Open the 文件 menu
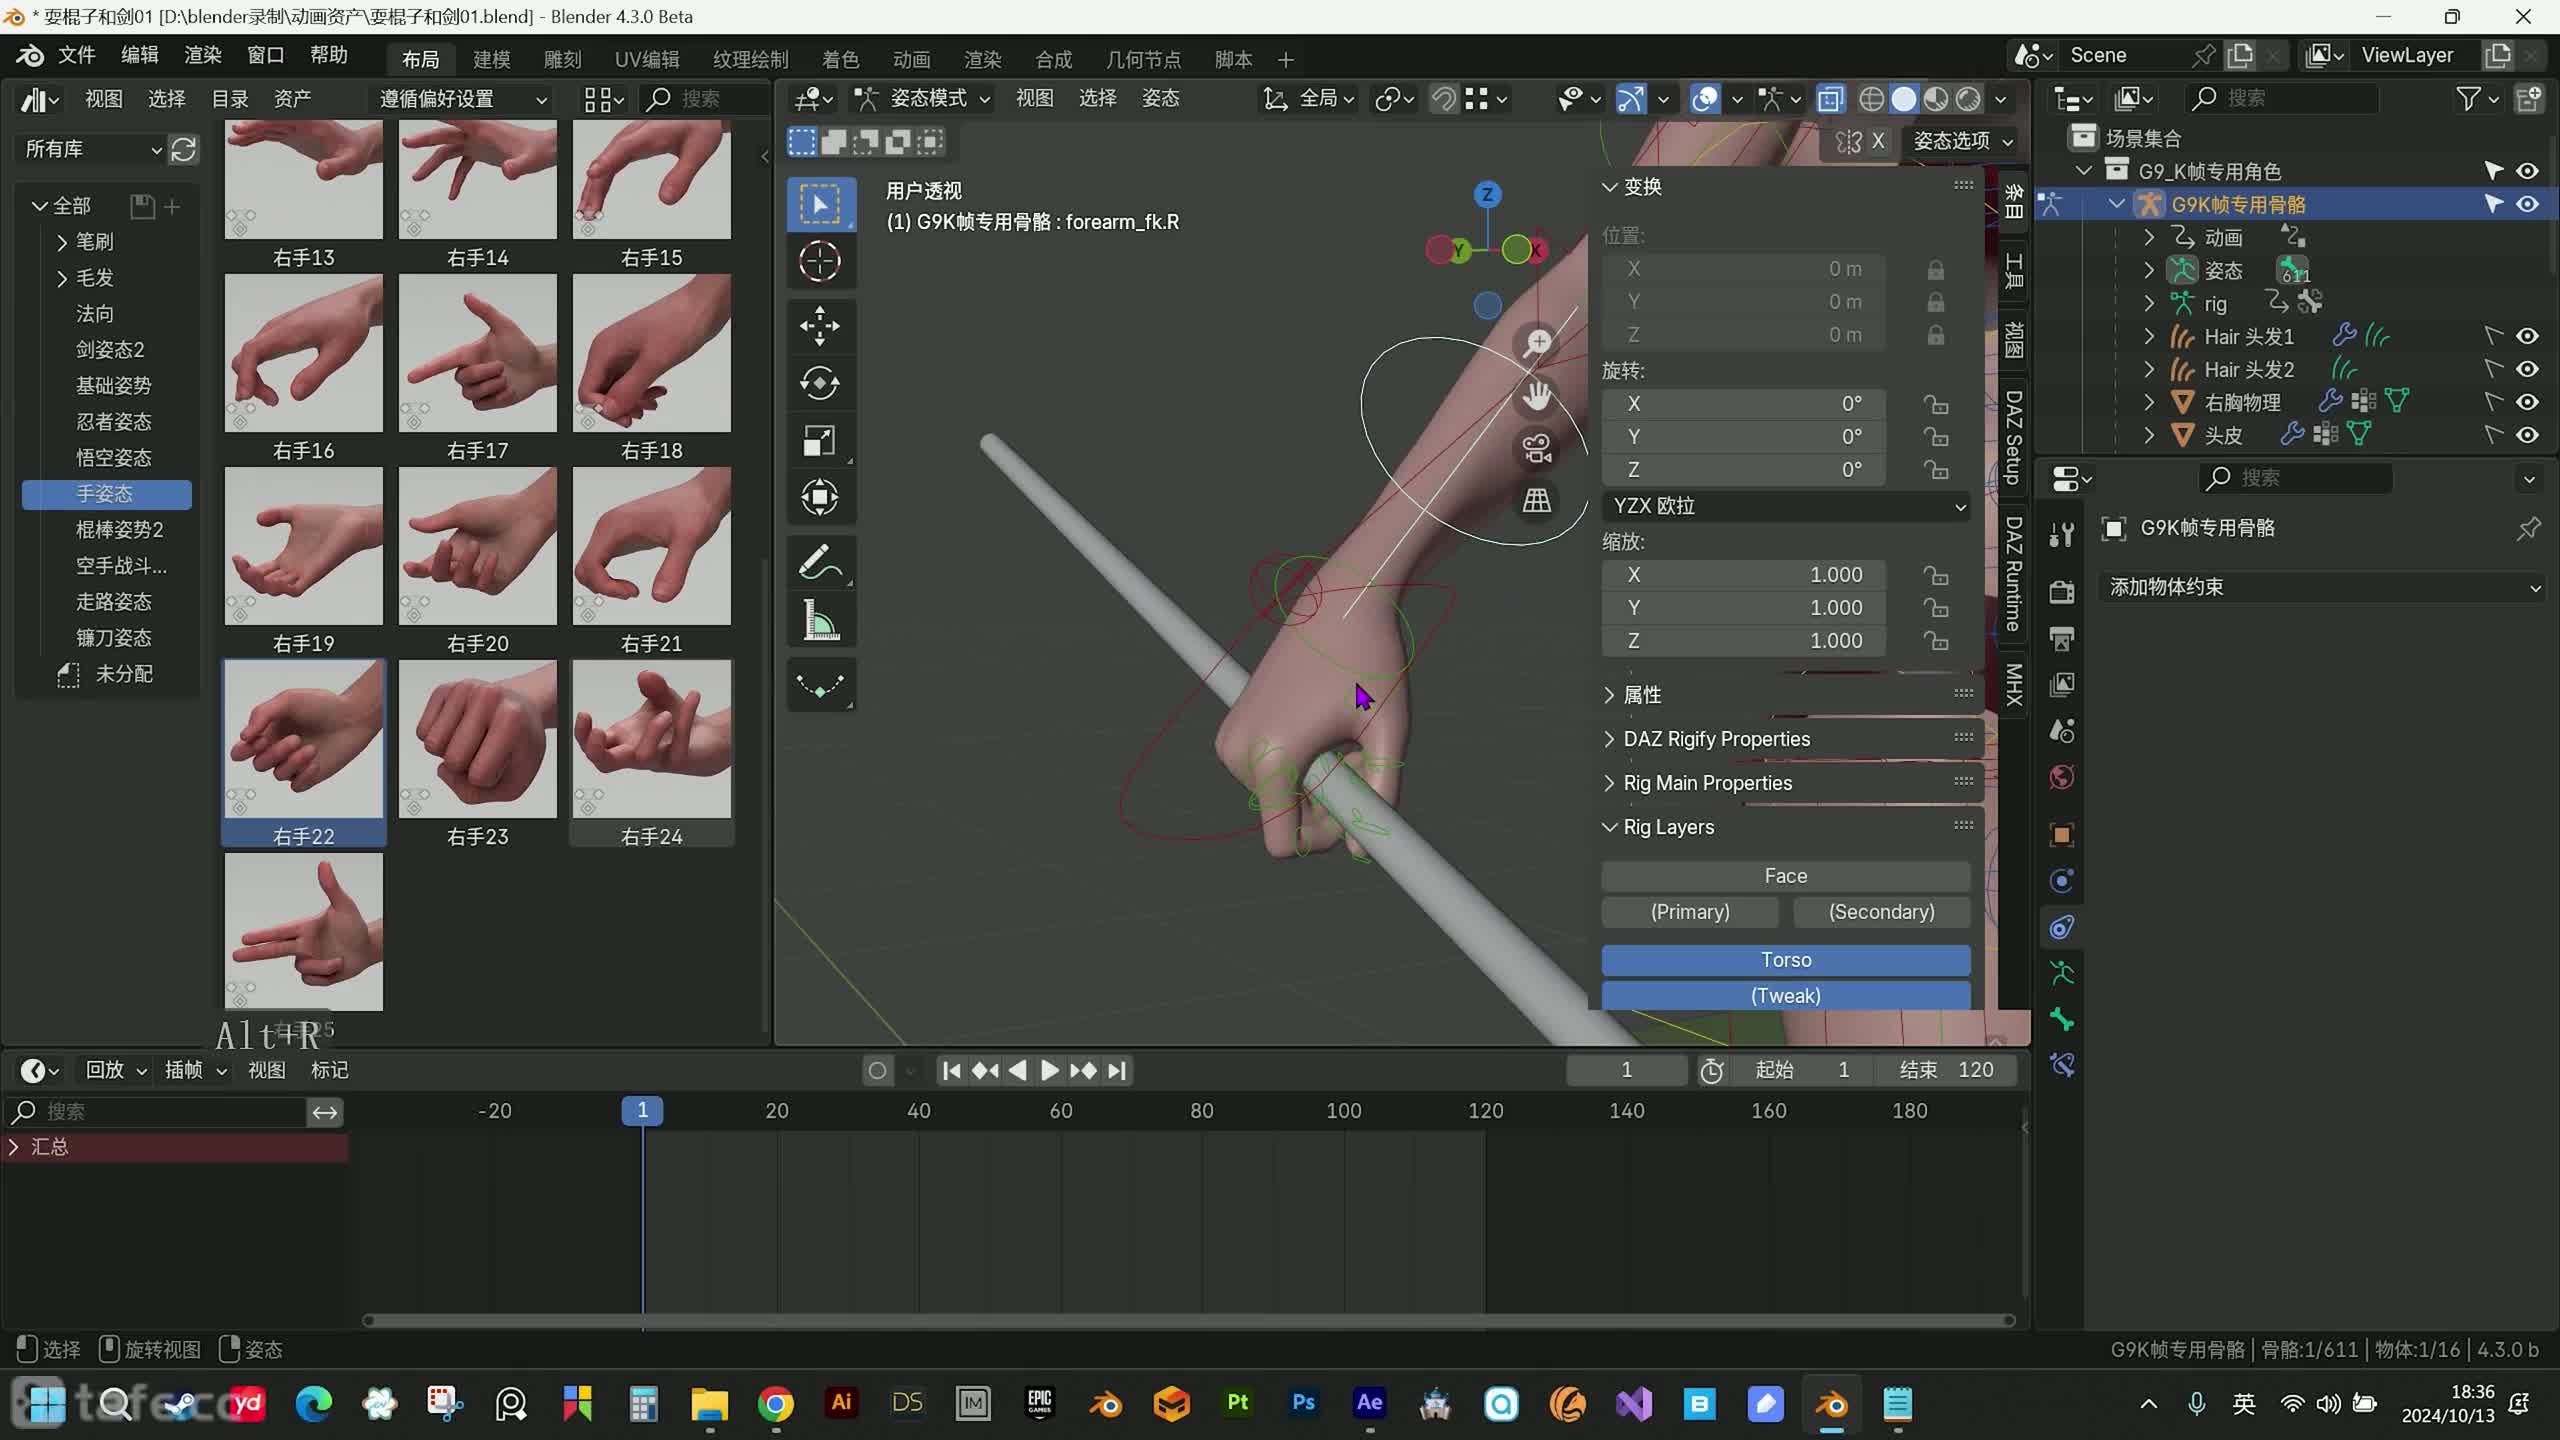Viewport: 2560px width, 1440px height. tap(77, 55)
